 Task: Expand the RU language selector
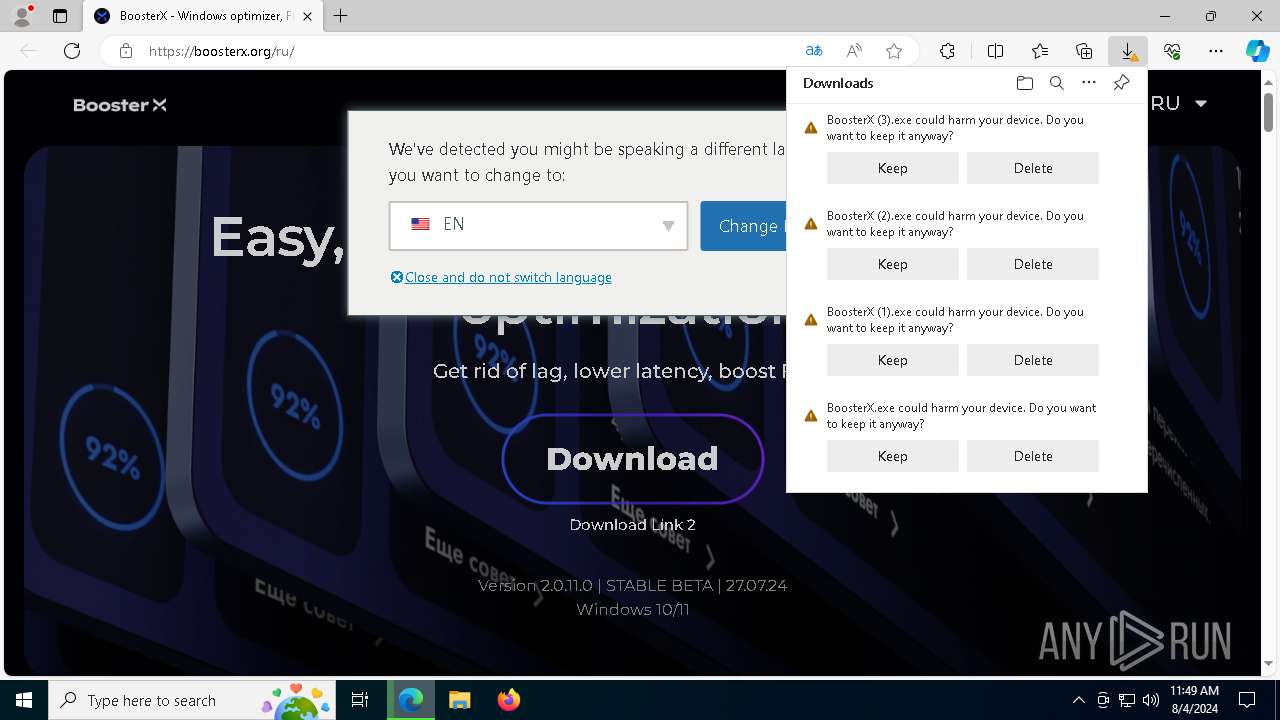[1178, 103]
